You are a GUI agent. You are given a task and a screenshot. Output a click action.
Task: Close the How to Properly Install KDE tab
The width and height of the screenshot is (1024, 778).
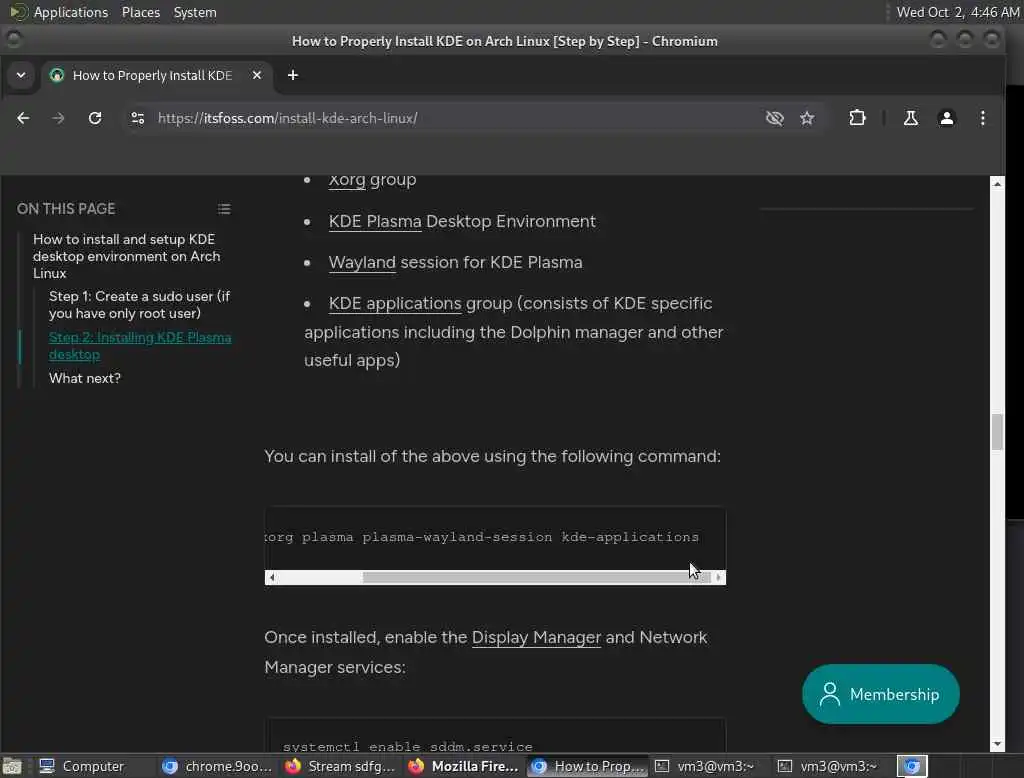tap(257, 75)
